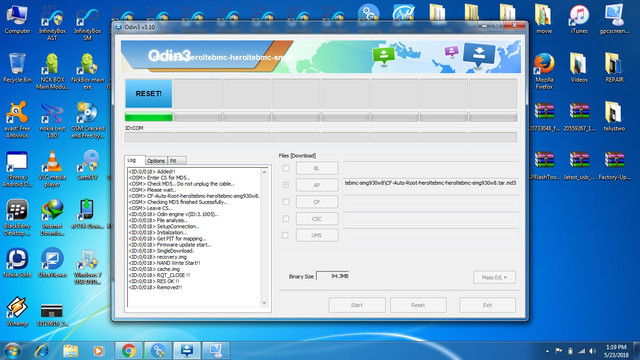The image size is (640, 360).
Task: Launch Internet Download Manager shortcut
Action: (52, 218)
